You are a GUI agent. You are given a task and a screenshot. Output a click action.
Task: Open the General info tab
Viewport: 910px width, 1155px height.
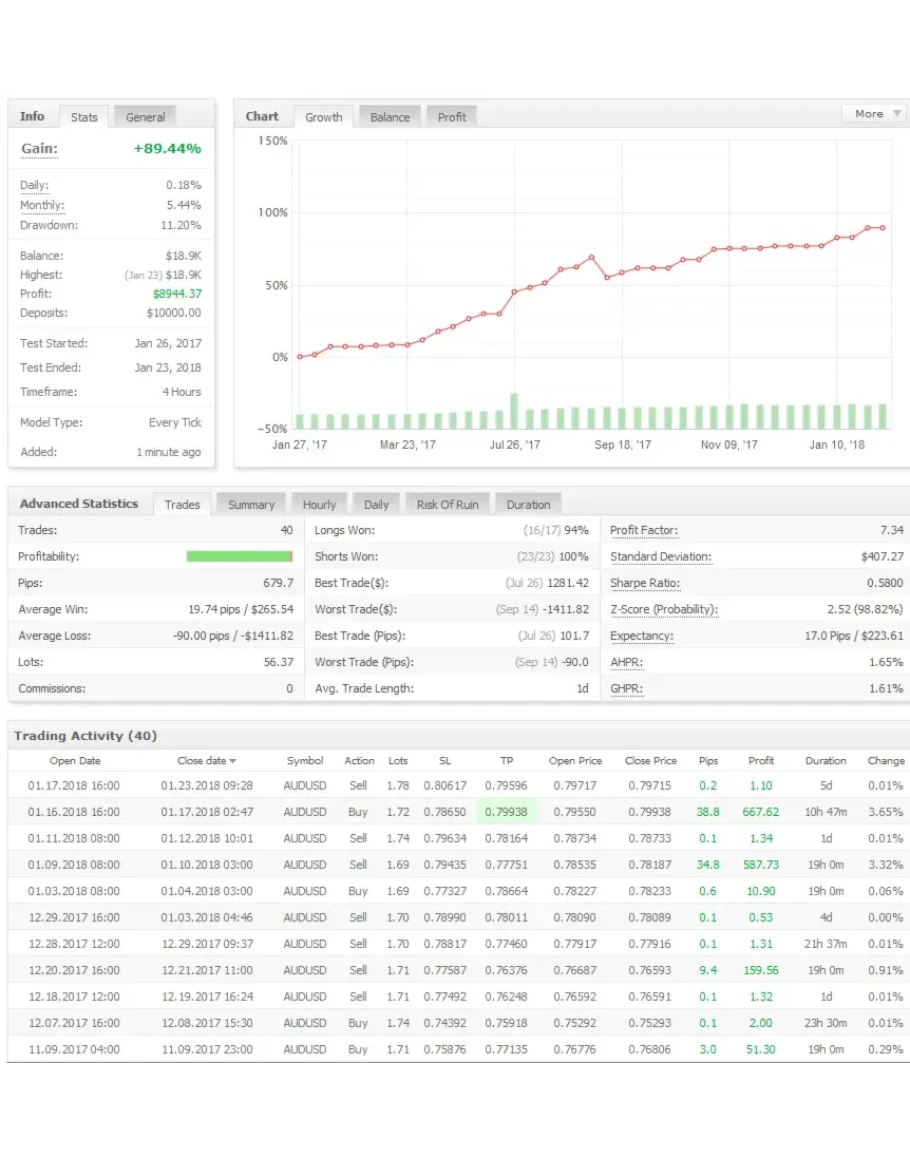pyautogui.click(x=145, y=117)
